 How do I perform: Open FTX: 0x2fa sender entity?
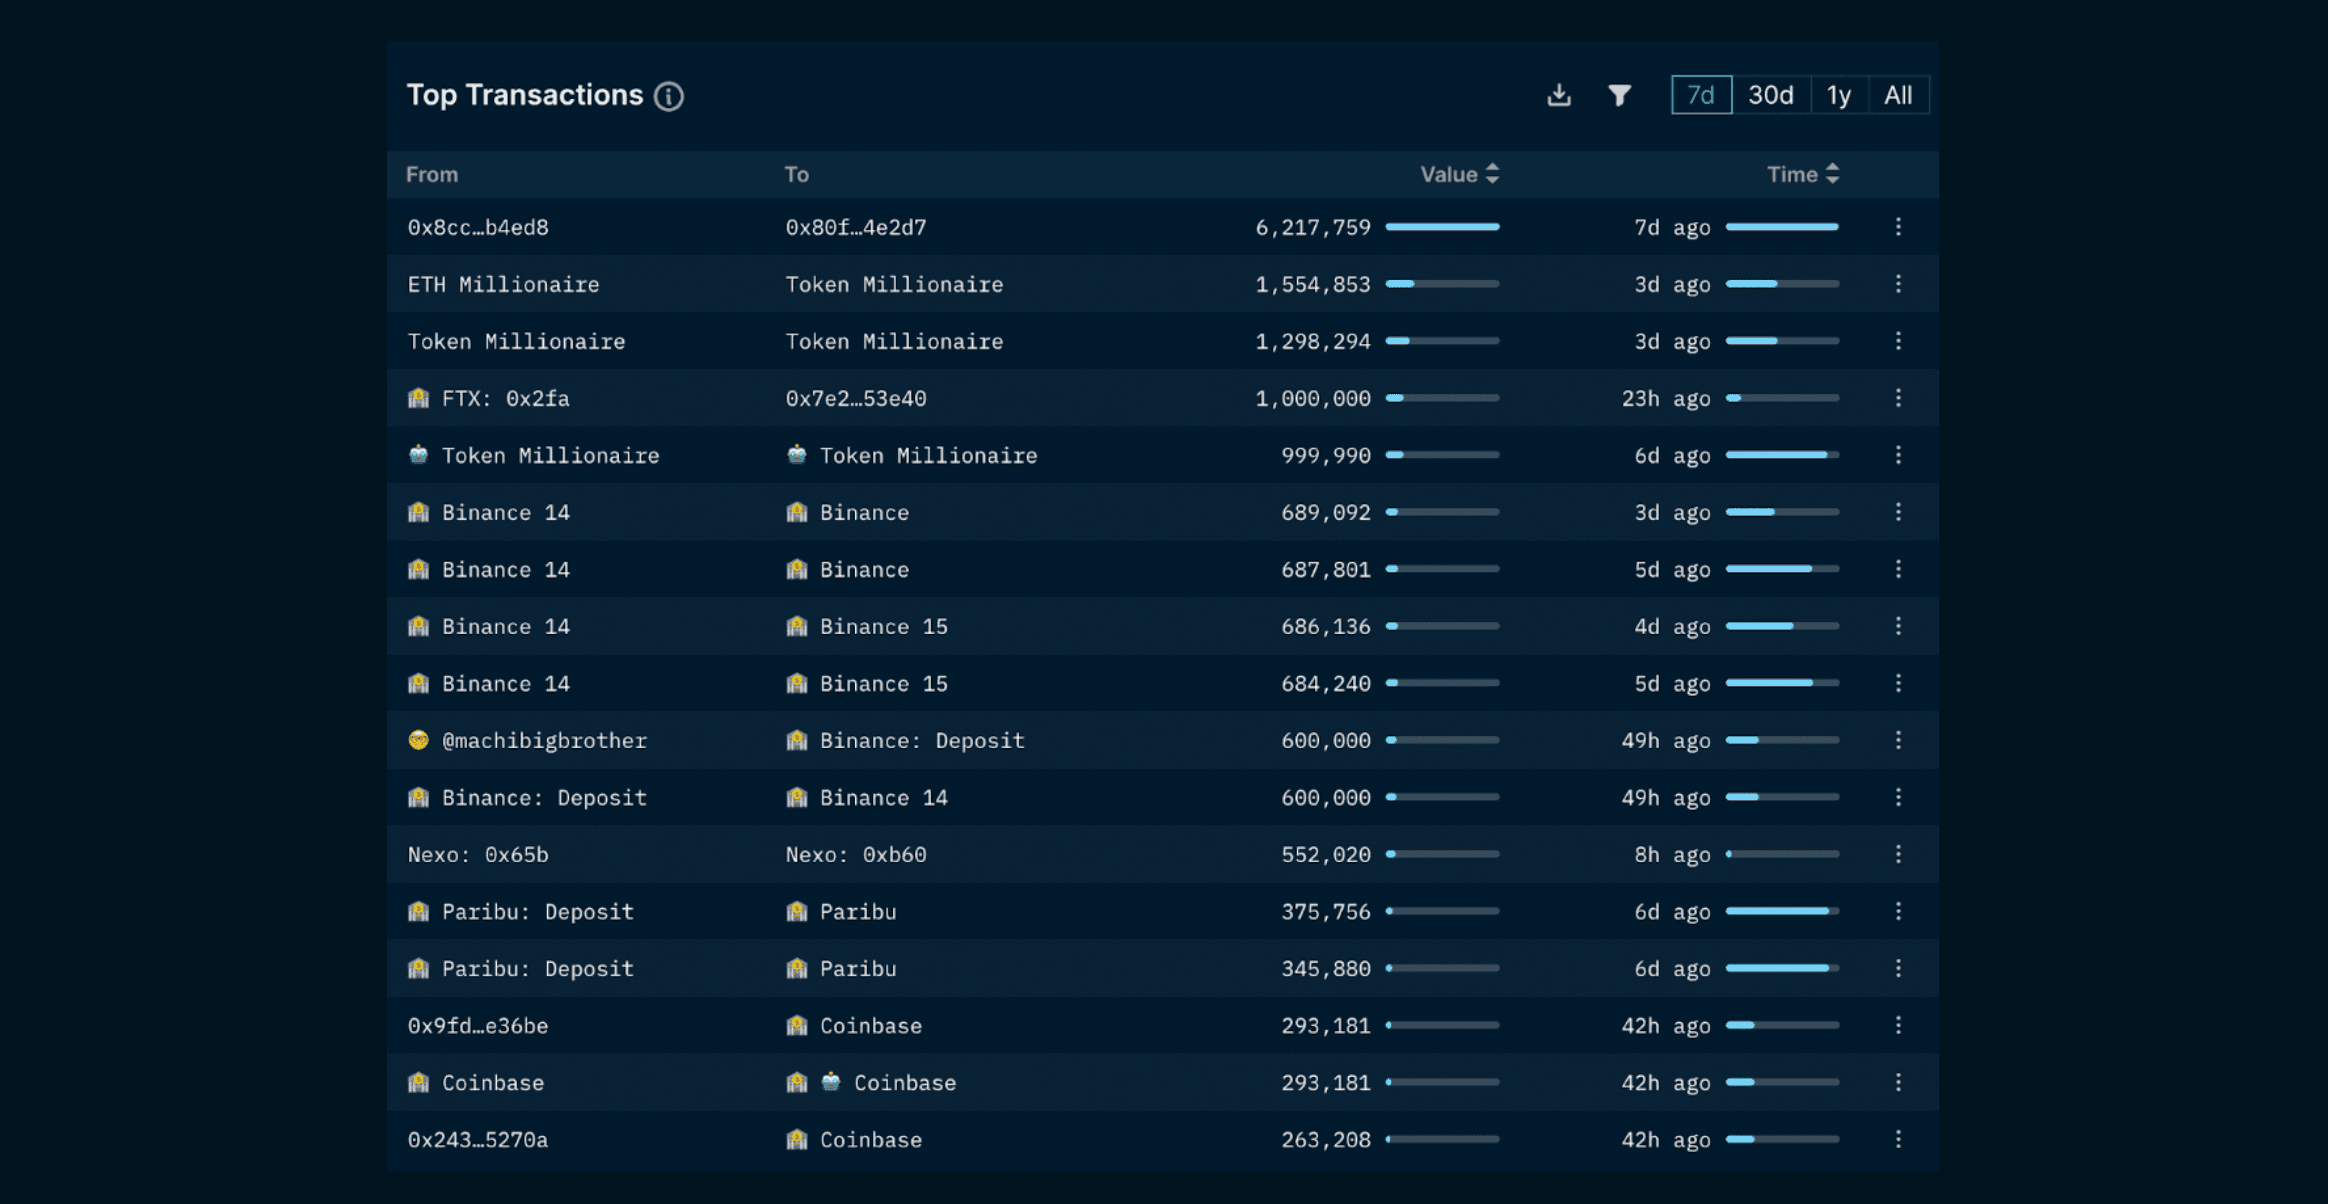489,398
